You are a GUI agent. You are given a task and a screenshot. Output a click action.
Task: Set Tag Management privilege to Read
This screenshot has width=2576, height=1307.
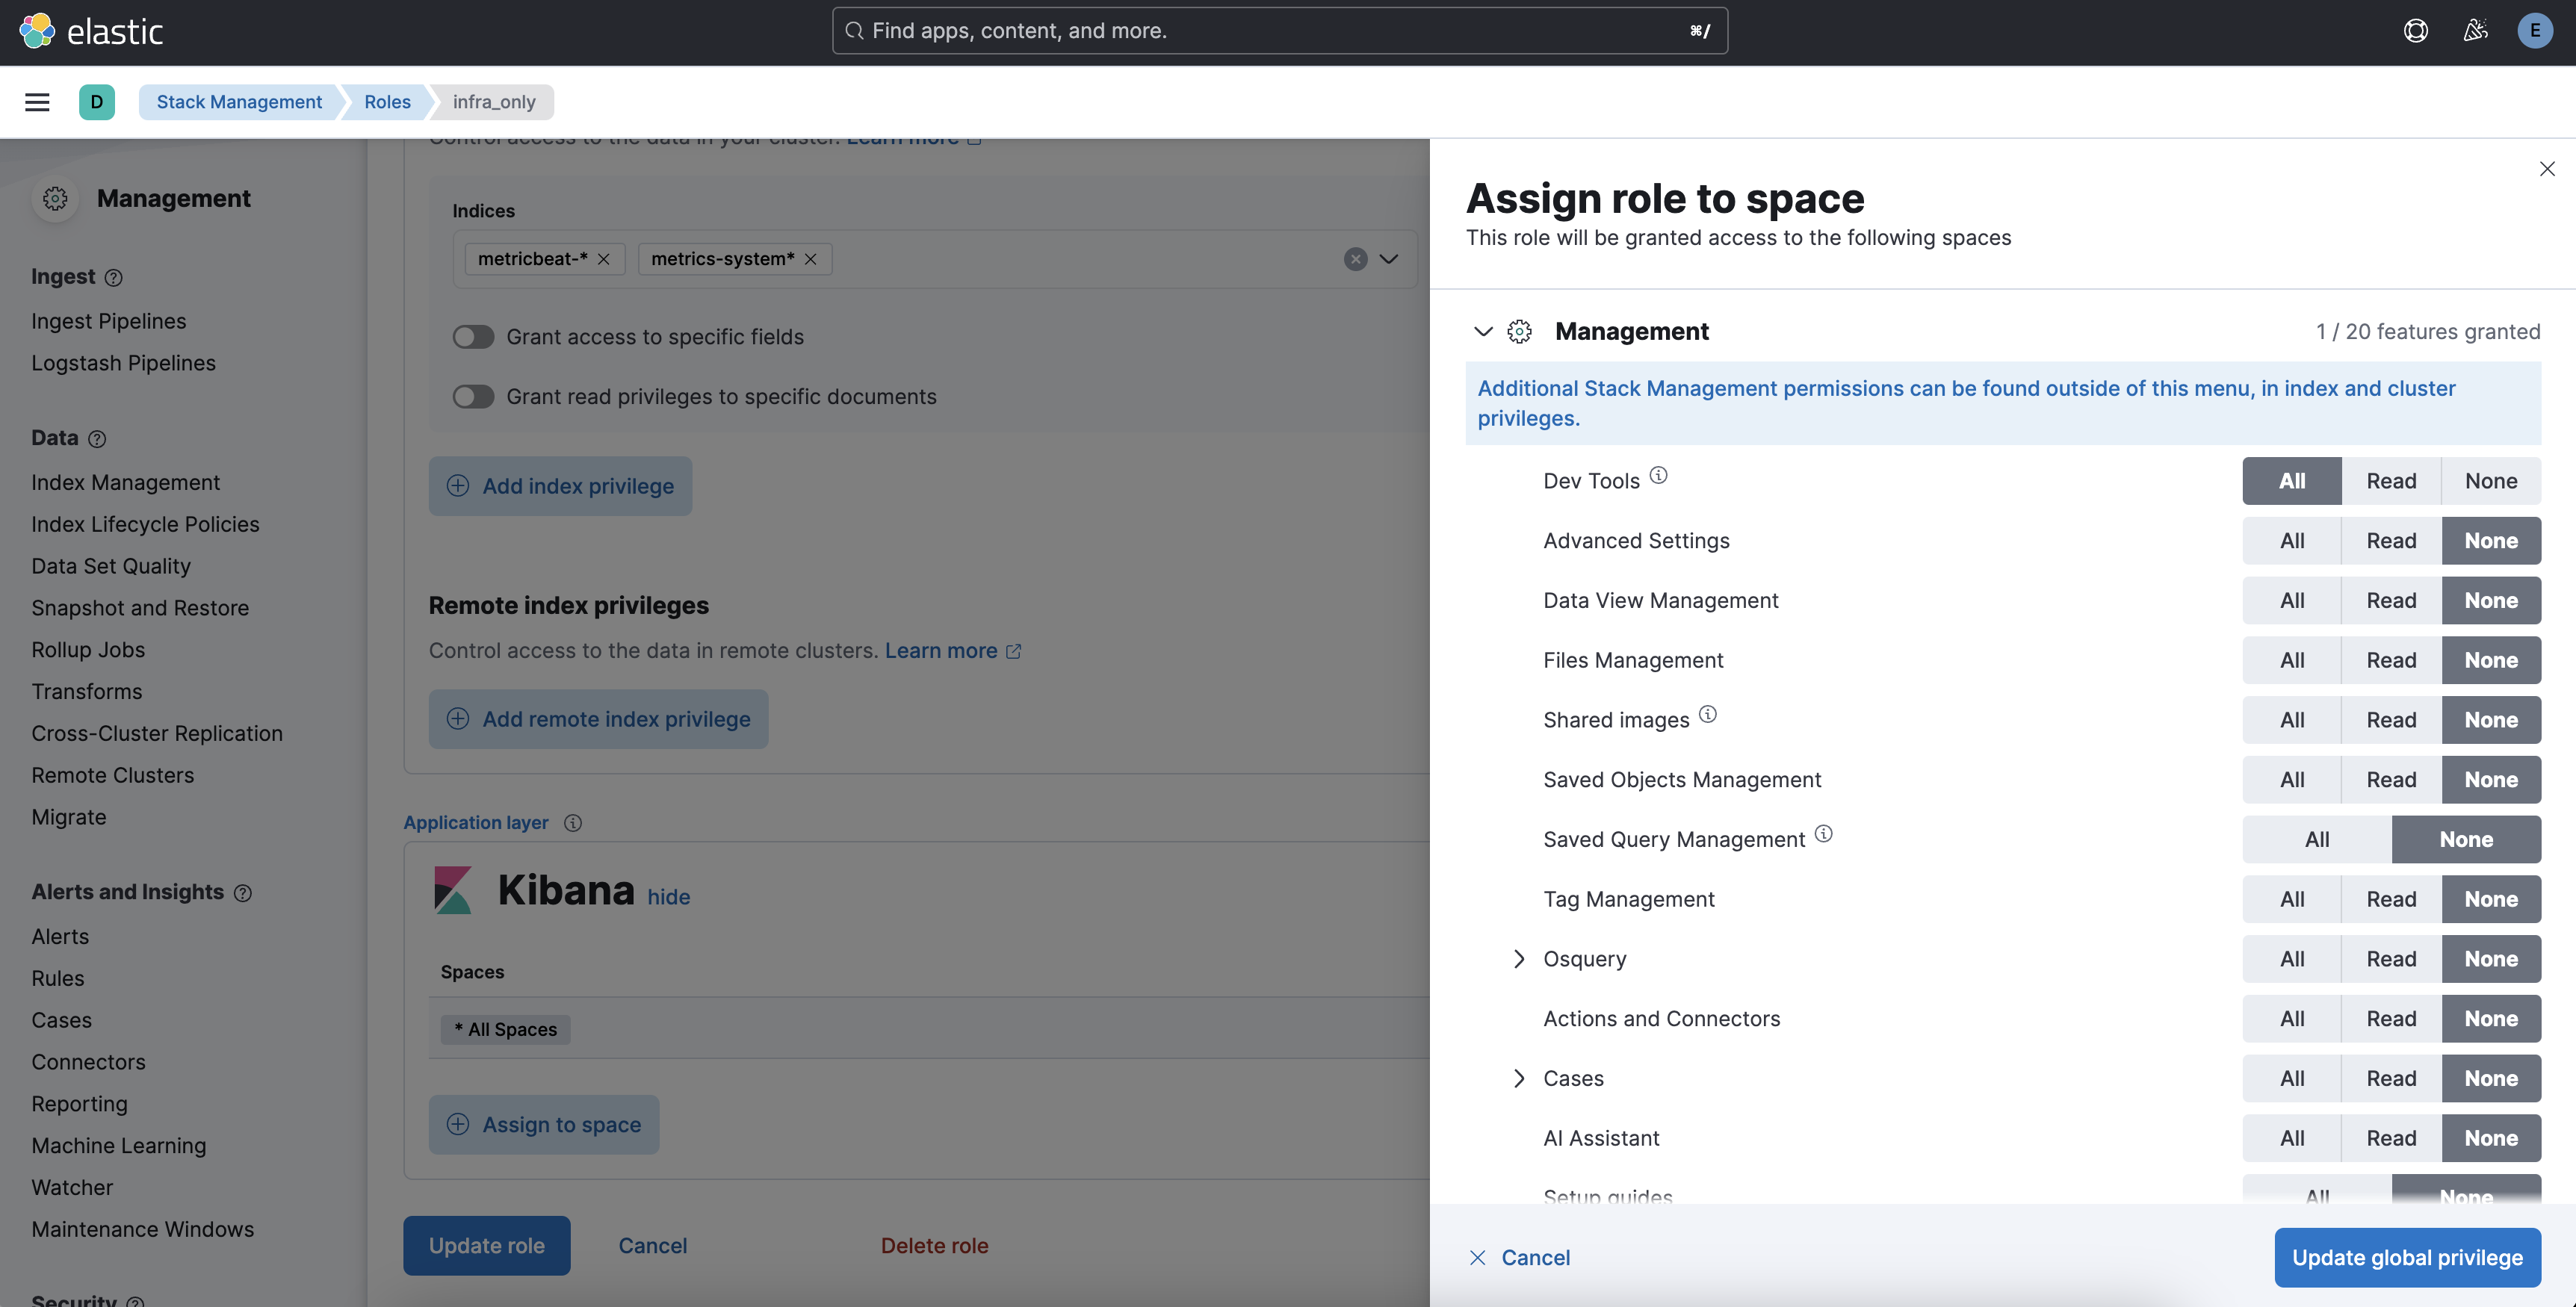pyautogui.click(x=2391, y=900)
